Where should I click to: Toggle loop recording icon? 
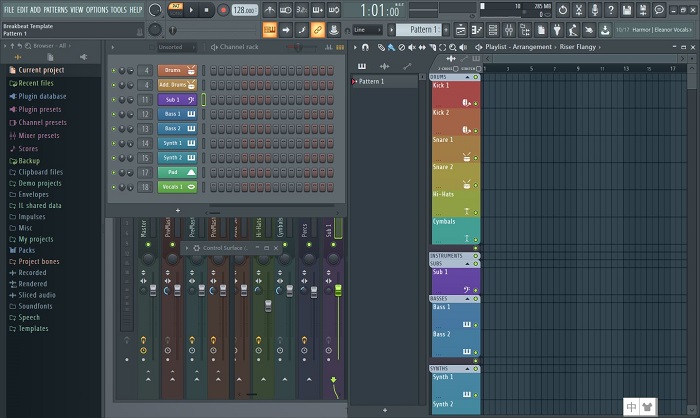click(333, 9)
